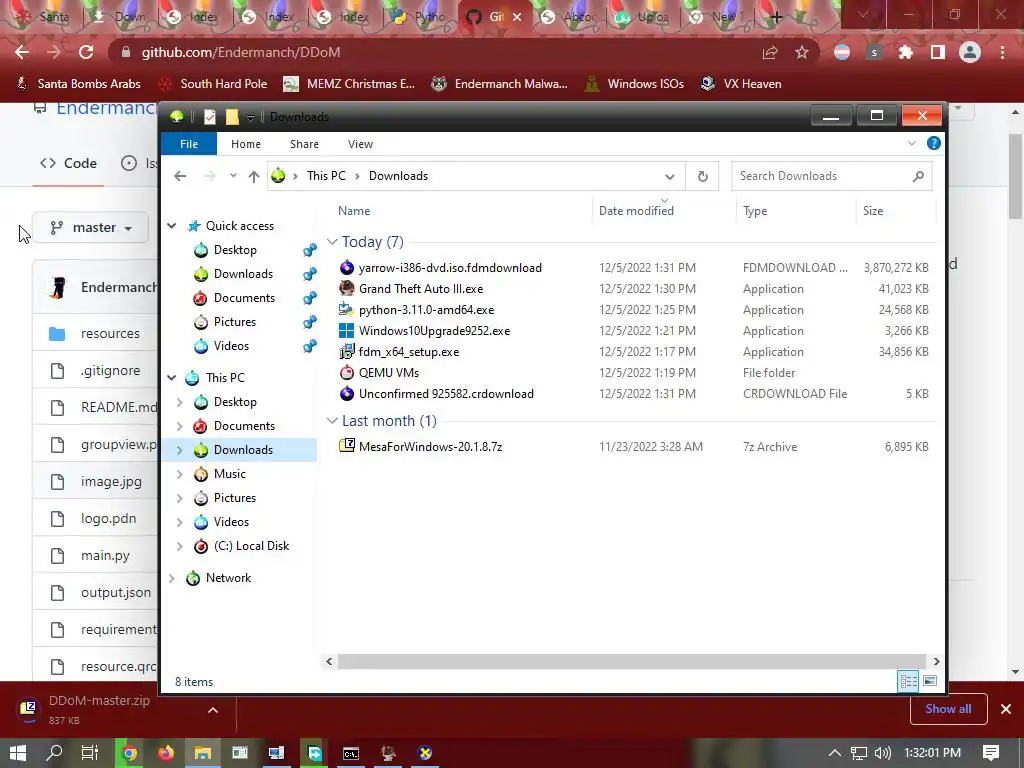Select the QEMU VMs folder icon

(347, 372)
